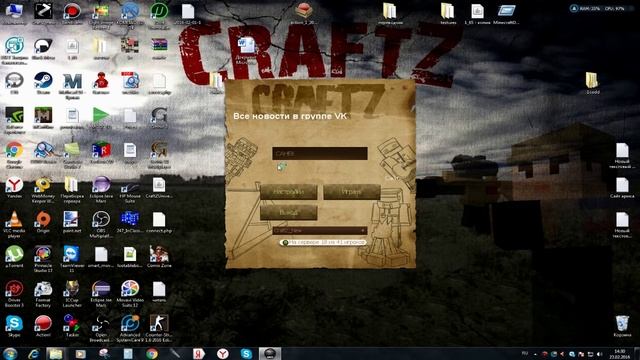640x360 pixels.
Task: Open Steam from the desktop
Action: point(43,83)
